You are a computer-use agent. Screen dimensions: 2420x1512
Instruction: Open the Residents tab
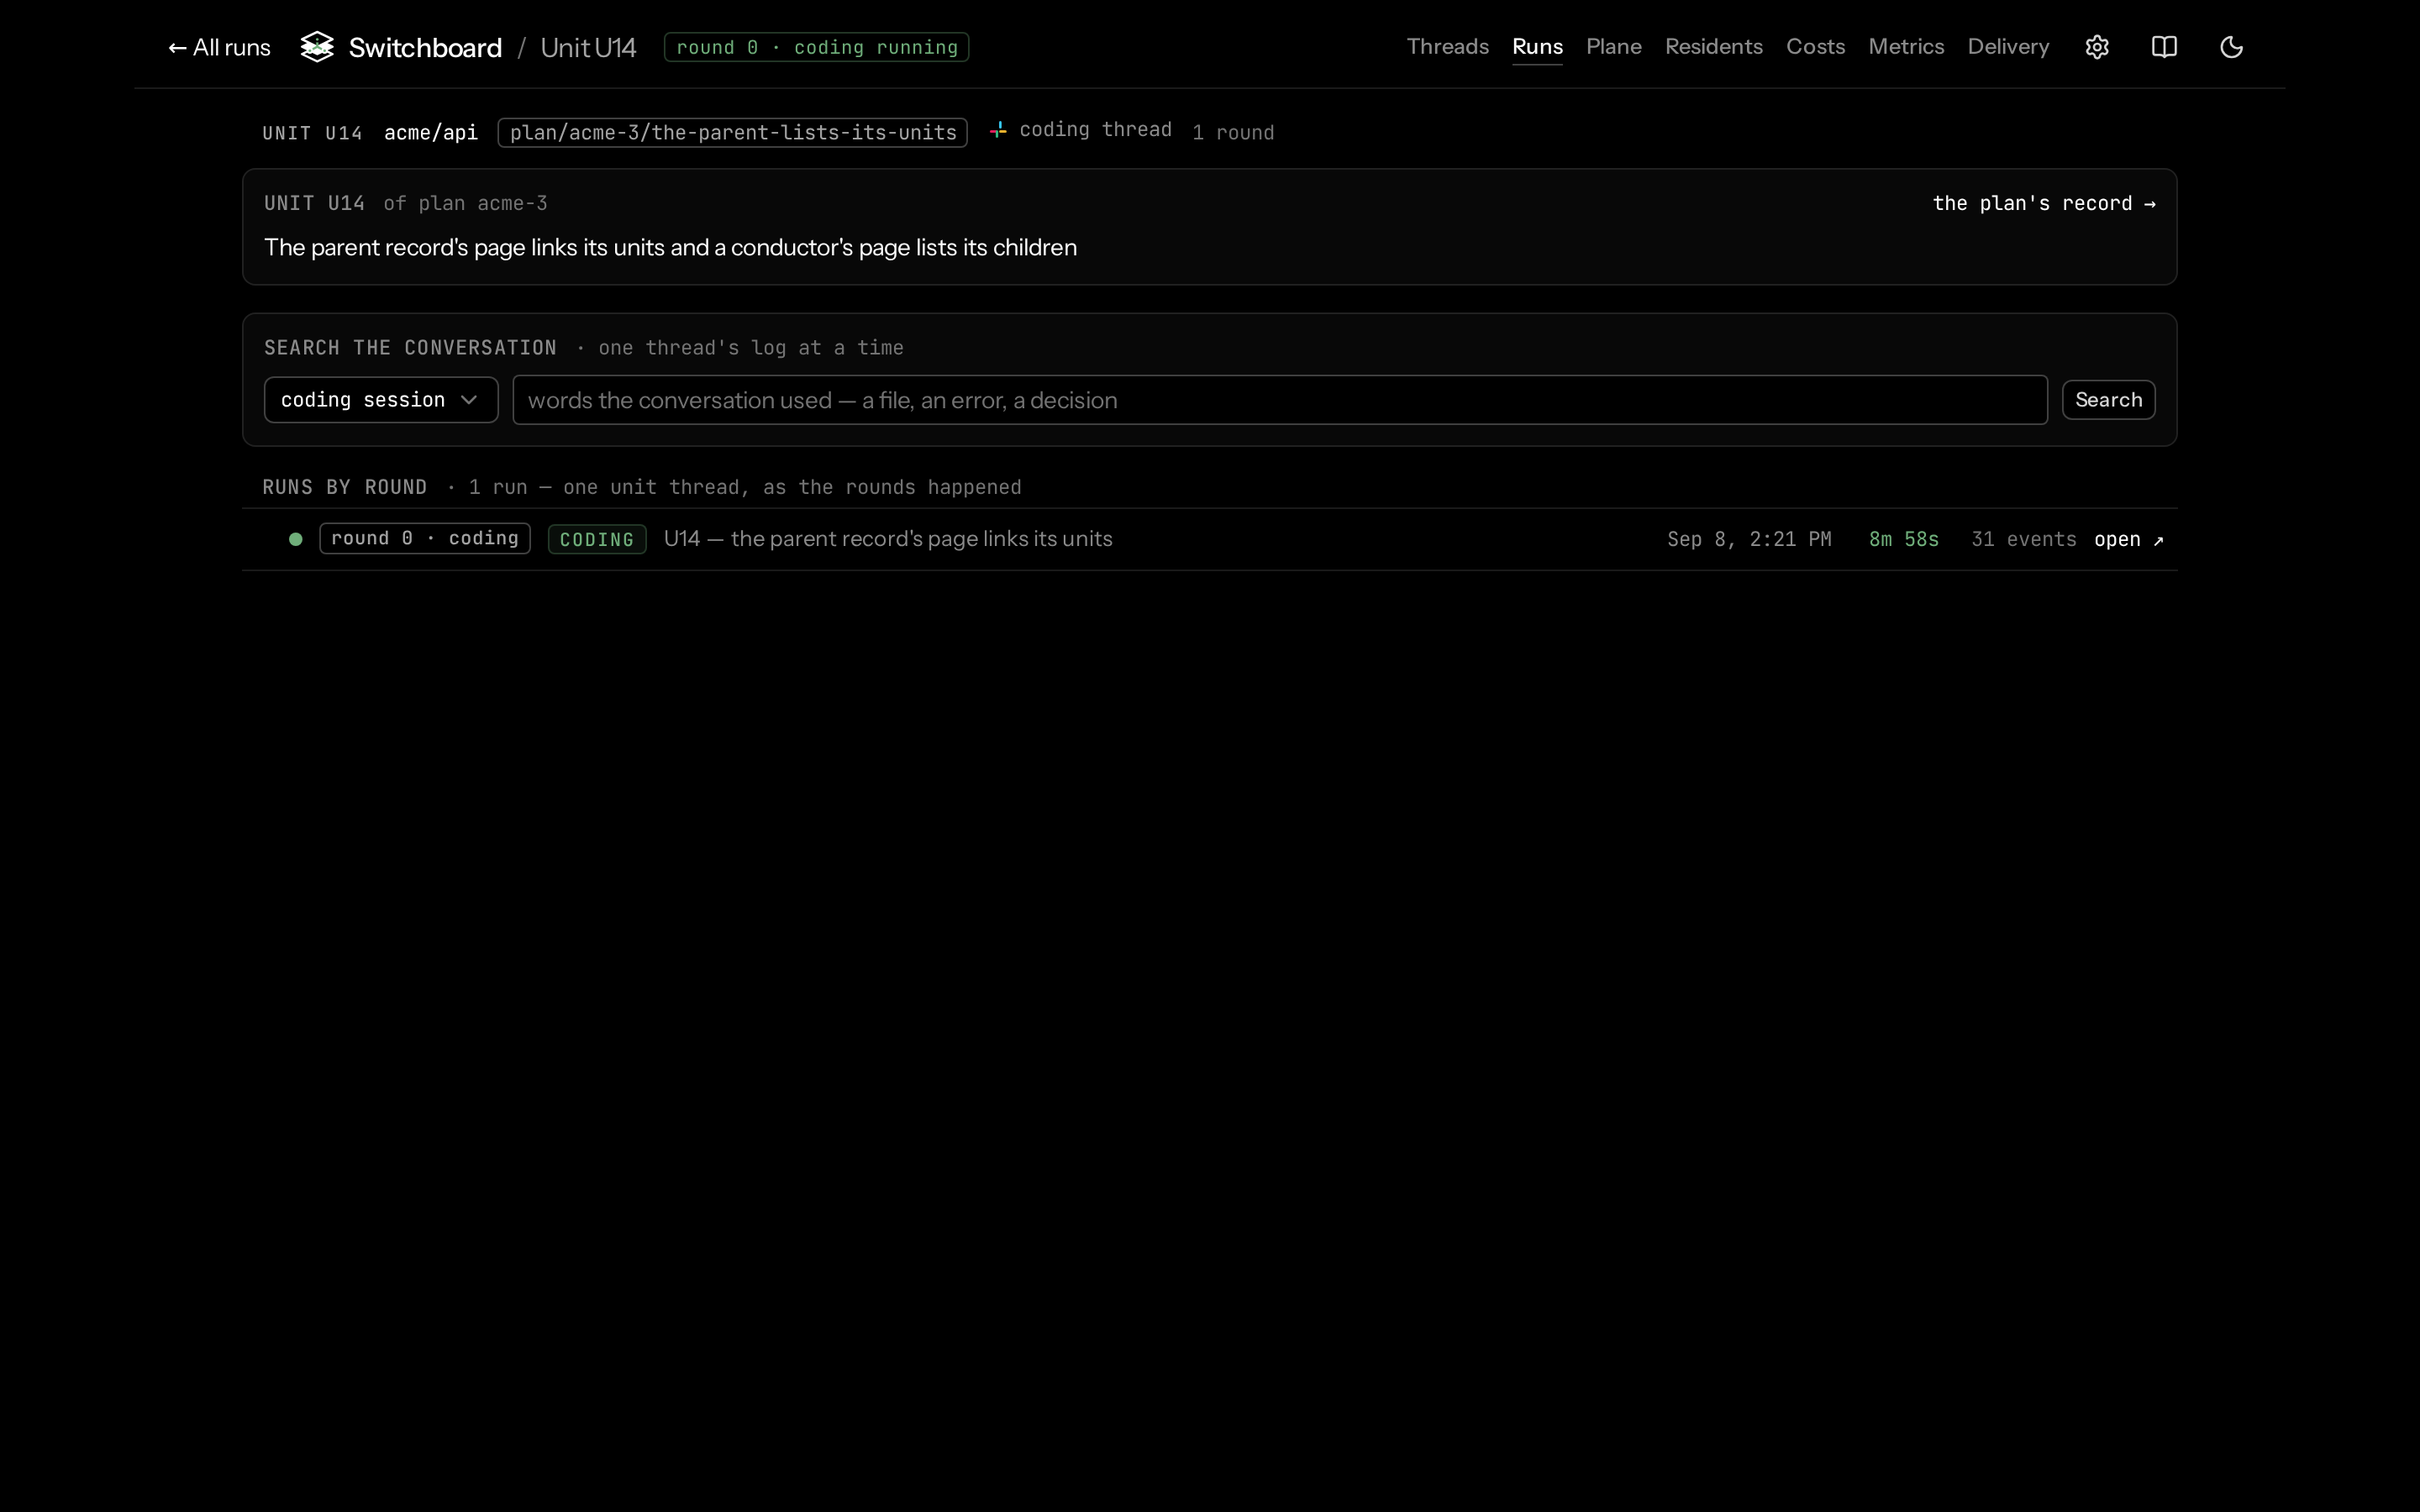[x=1713, y=47]
